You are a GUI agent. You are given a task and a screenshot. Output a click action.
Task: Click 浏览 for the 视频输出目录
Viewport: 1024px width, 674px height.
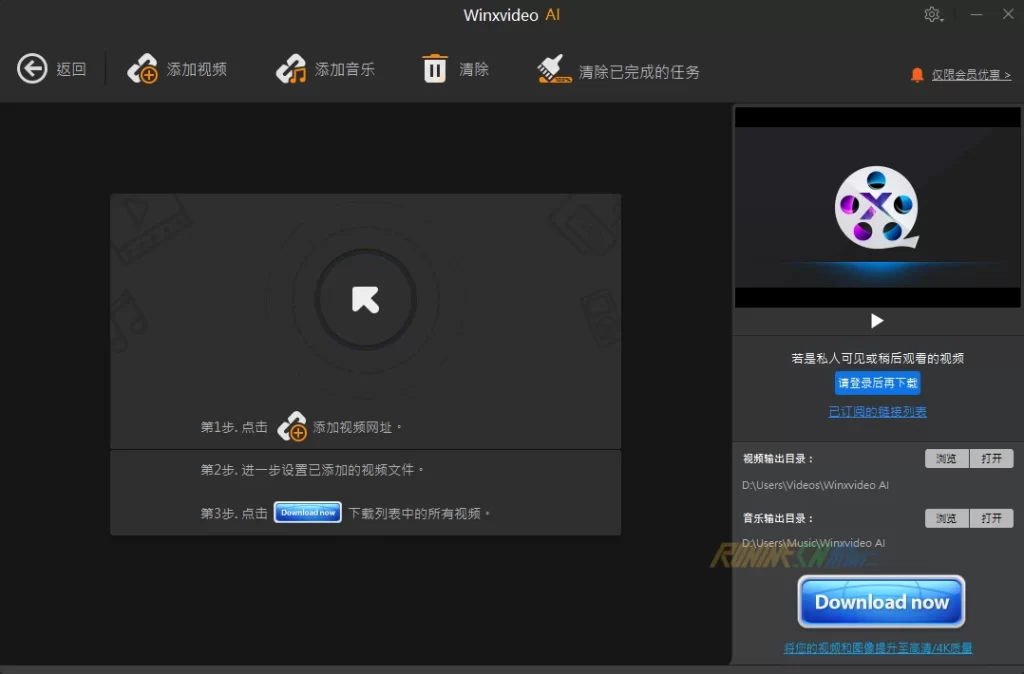[946, 459]
